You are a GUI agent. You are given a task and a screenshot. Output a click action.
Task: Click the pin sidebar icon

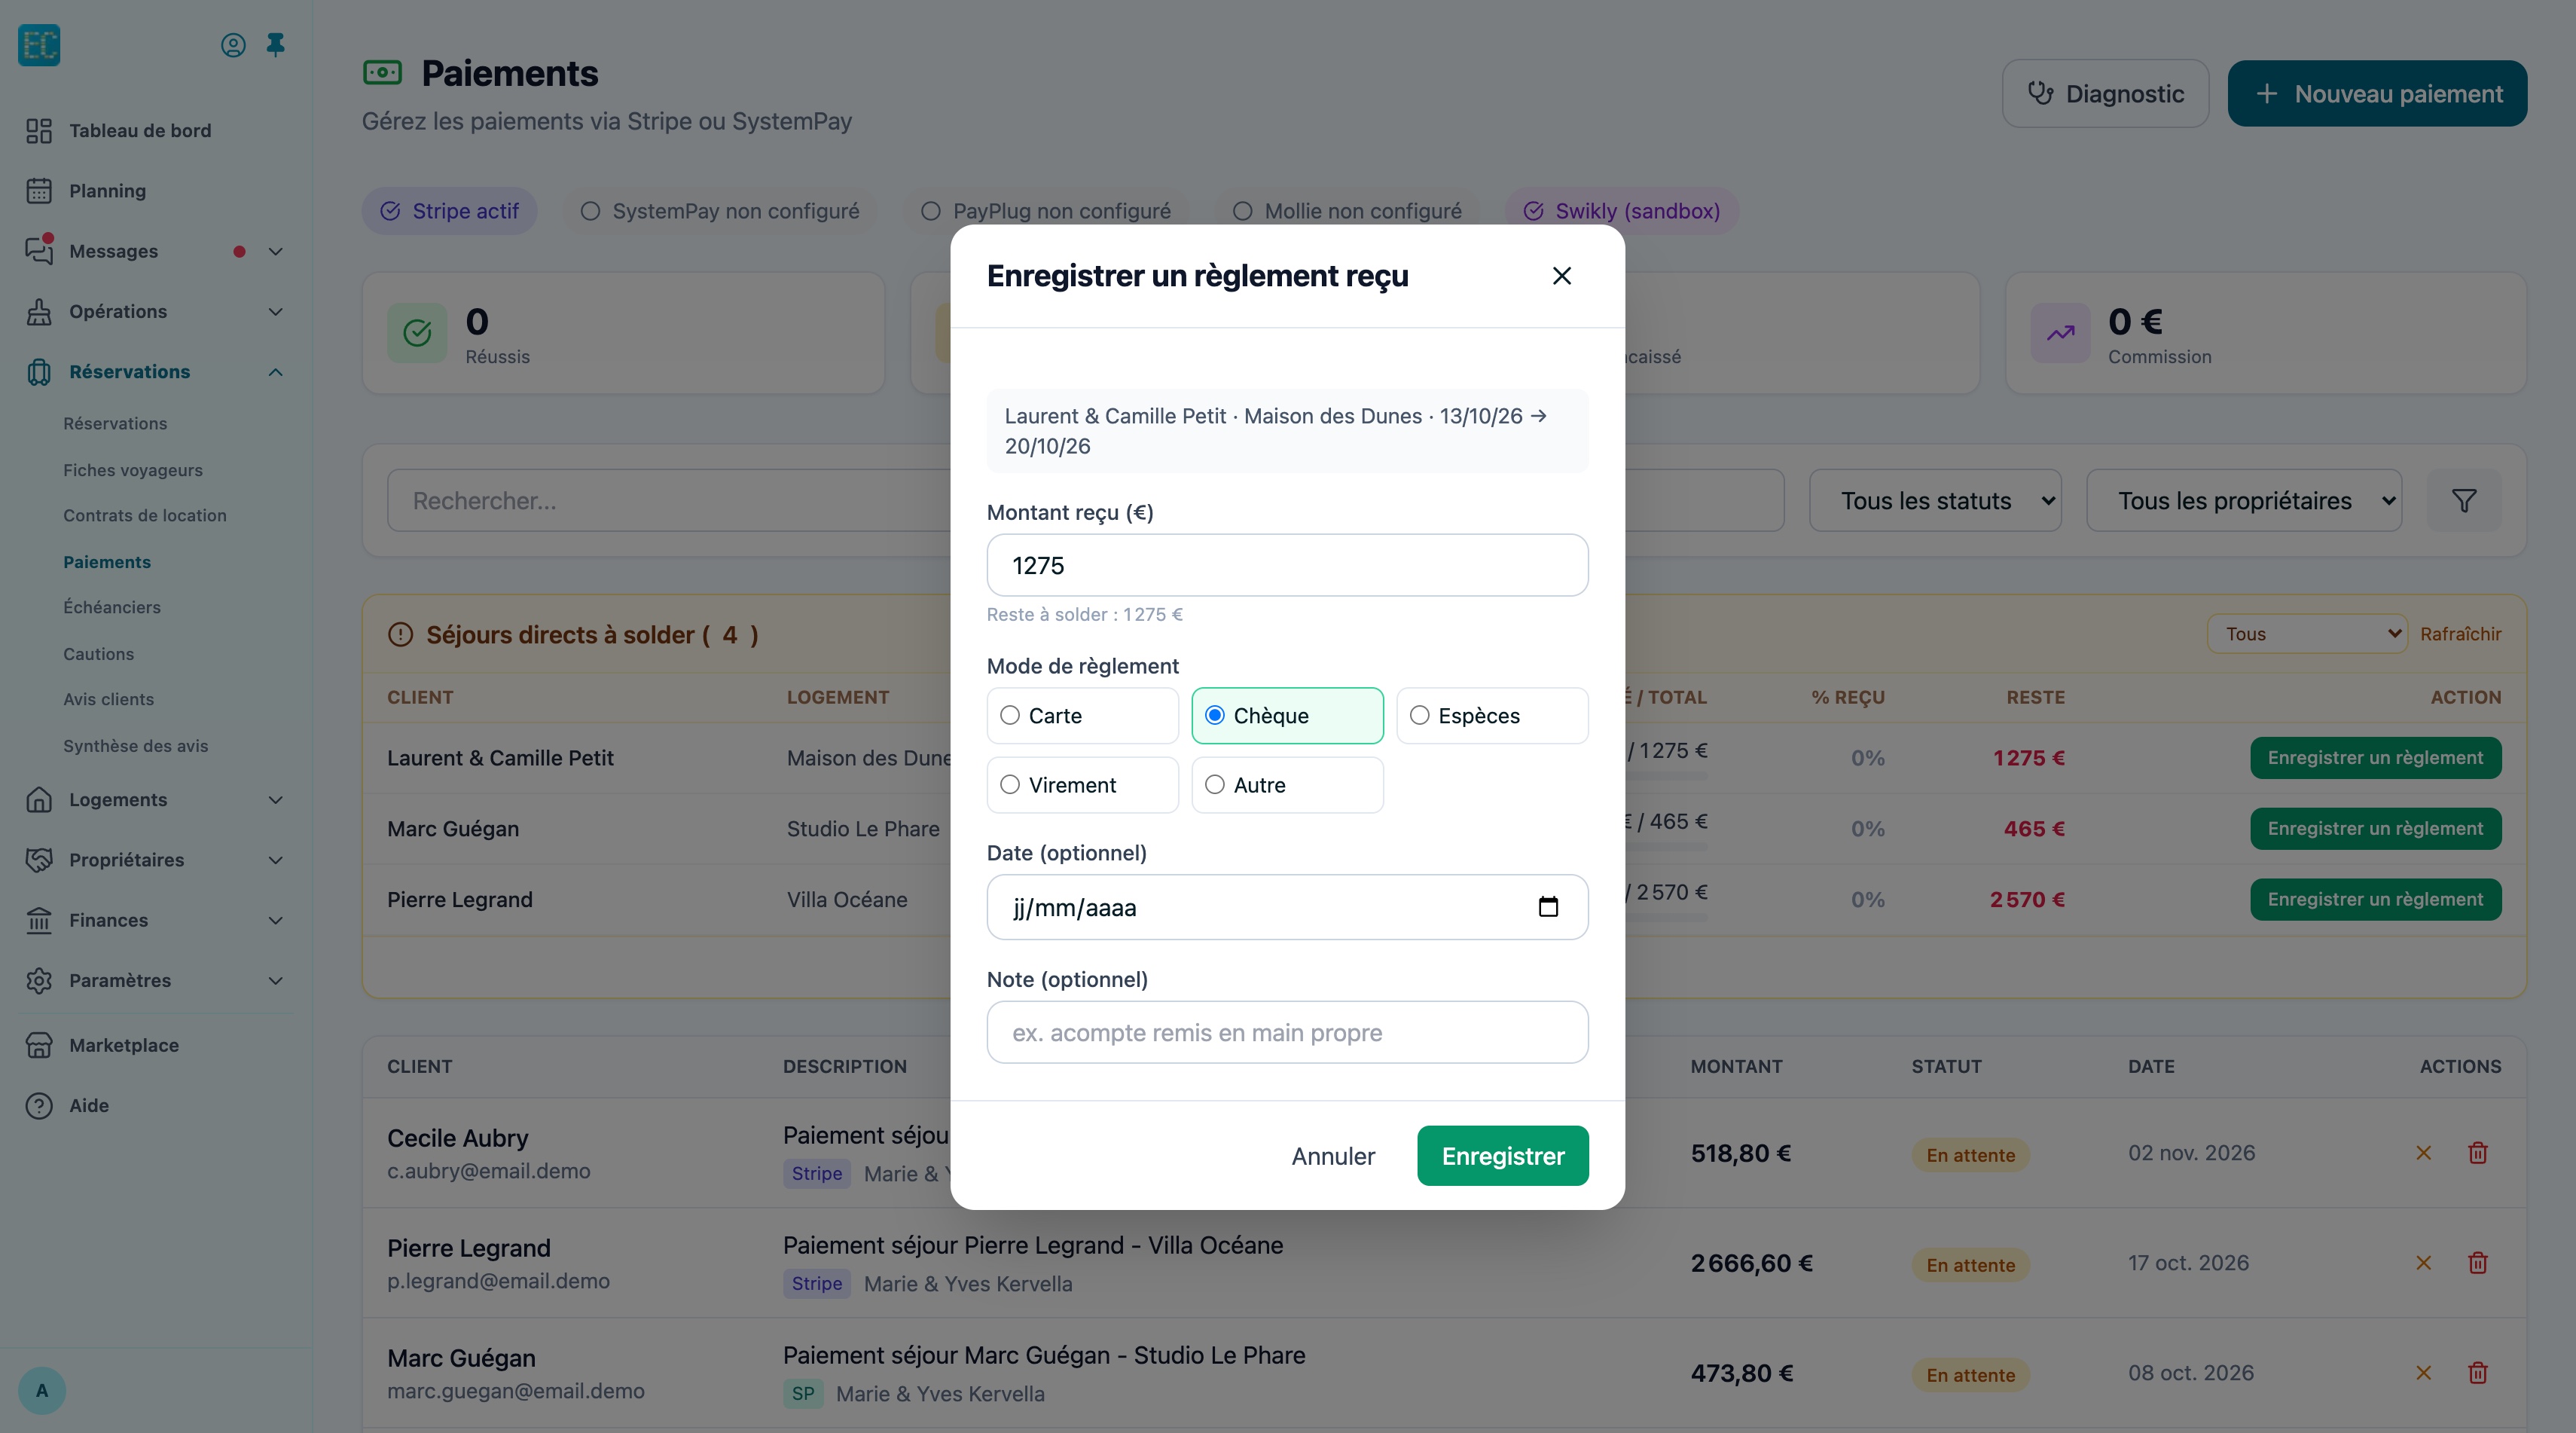(276, 44)
